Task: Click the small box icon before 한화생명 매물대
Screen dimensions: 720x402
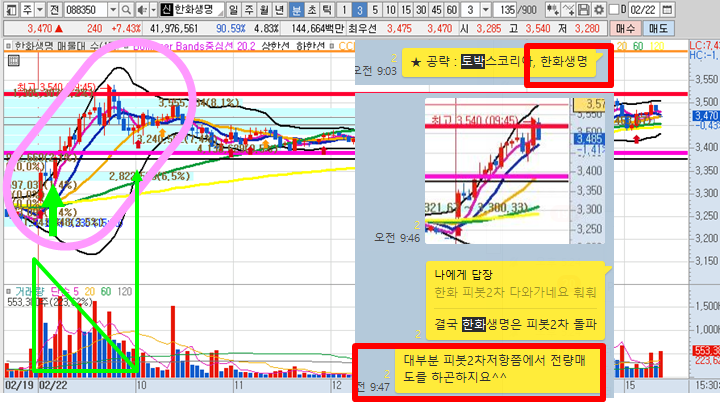Action: pos(8,46)
